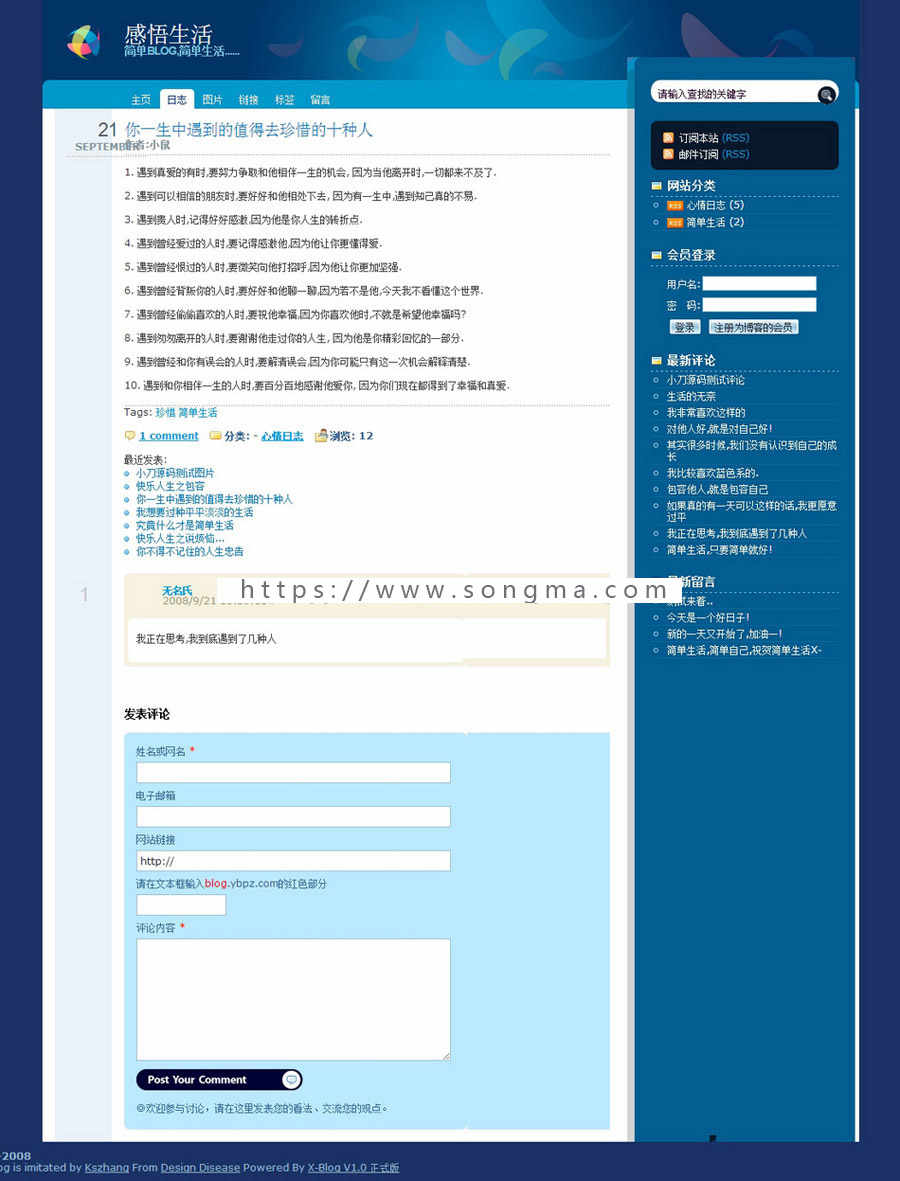This screenshot has height=1181, width=900.
Task: Open the 1 comment link
Action: point(169,435)
